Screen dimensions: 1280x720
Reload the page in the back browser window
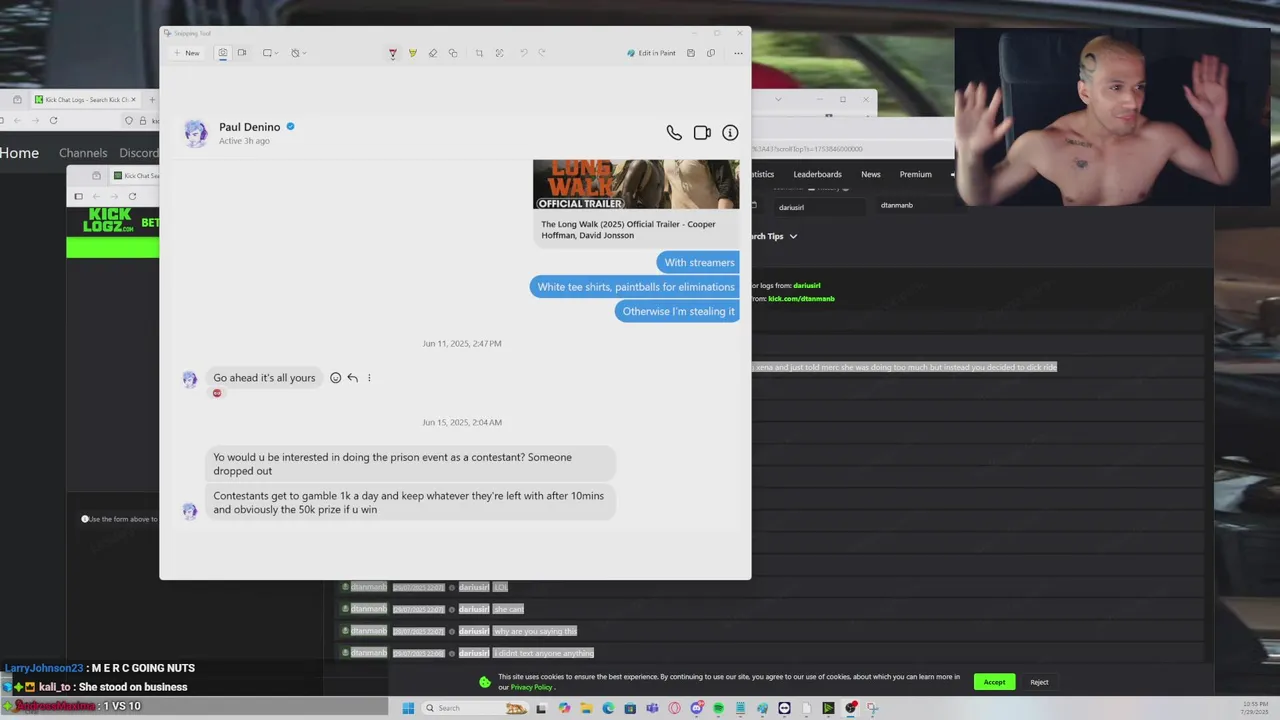pyautogui.click(x=53, y=120)
